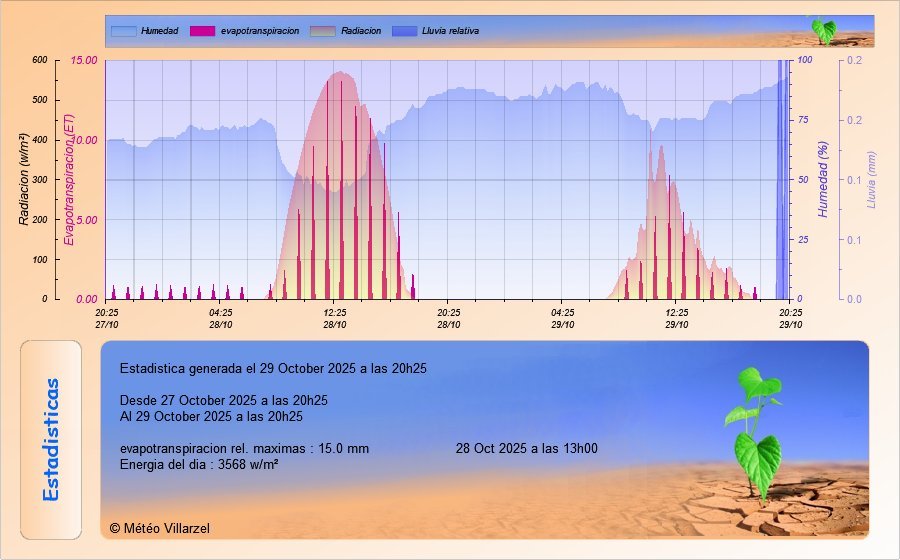Select the Radiacion legend color box
Screen dimensions: 900x560
point(324,31)
